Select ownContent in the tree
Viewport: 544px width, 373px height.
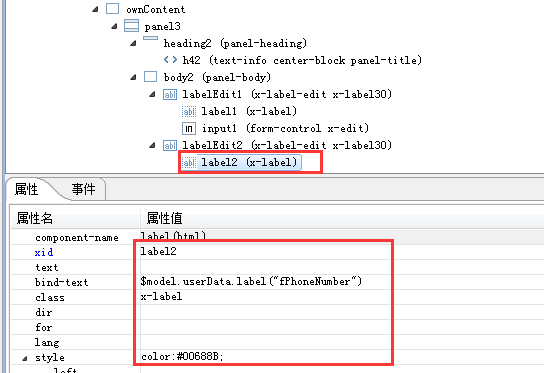[156, 9]
